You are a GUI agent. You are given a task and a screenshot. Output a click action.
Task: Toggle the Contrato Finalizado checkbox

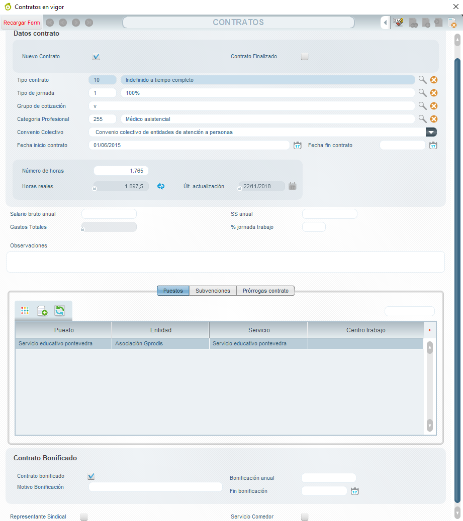(x=305, y=56)
